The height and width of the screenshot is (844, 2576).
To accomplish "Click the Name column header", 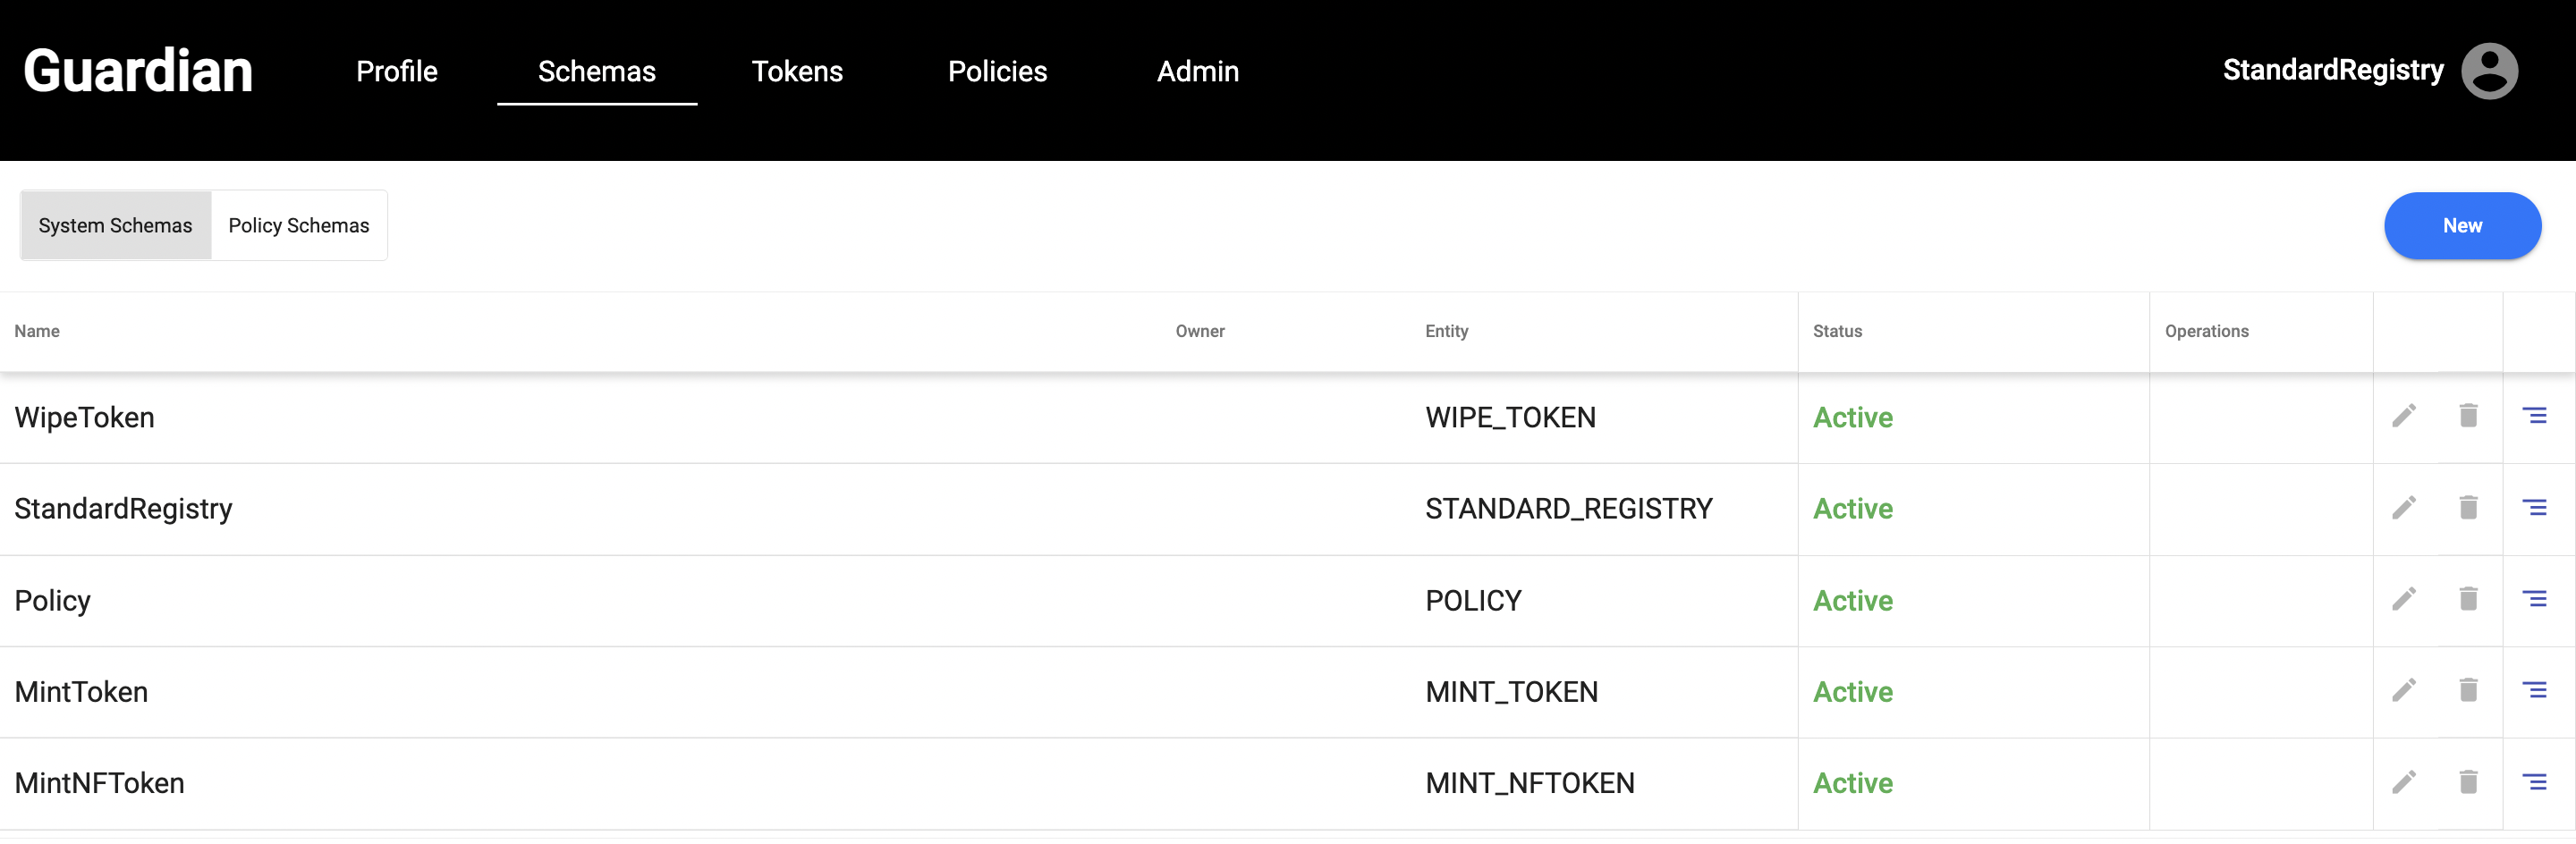I will [x=37, y=331].
